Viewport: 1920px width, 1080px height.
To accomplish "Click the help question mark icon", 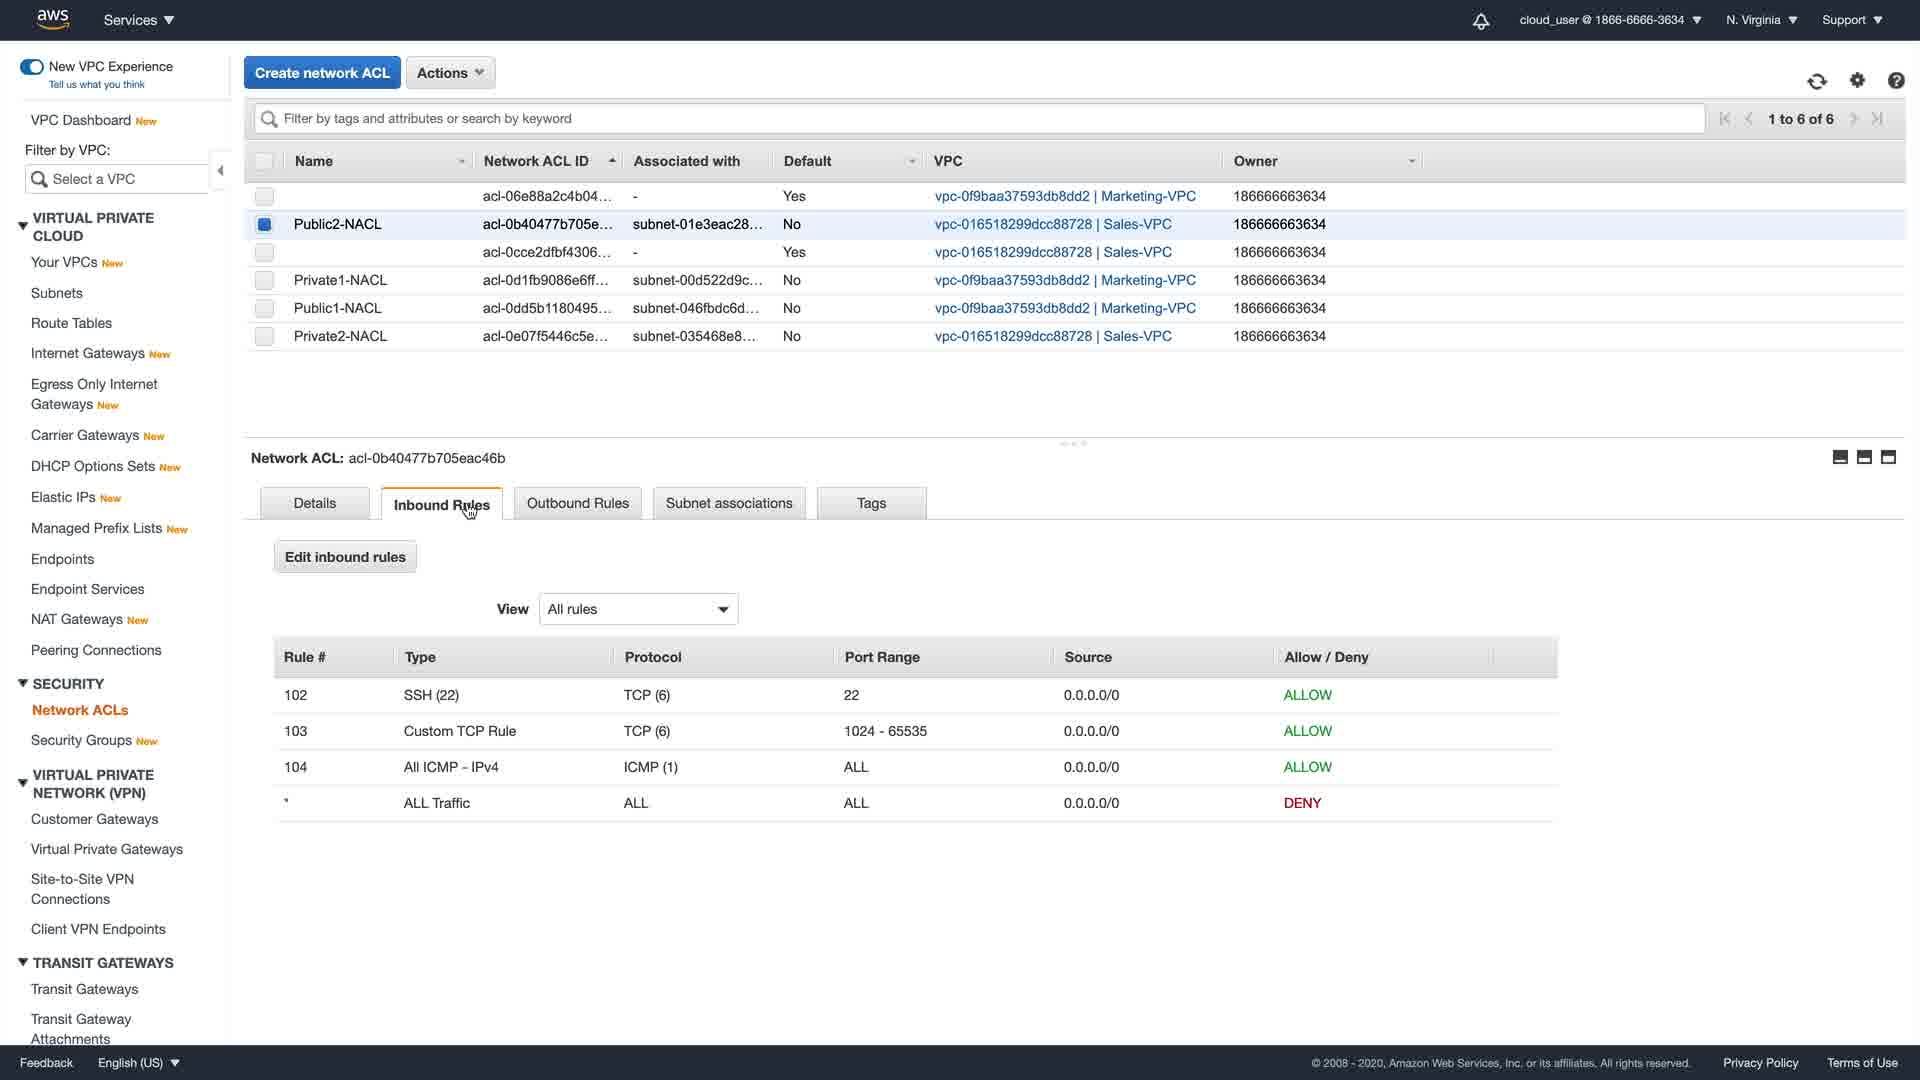I will click(x=1895, y=81).
